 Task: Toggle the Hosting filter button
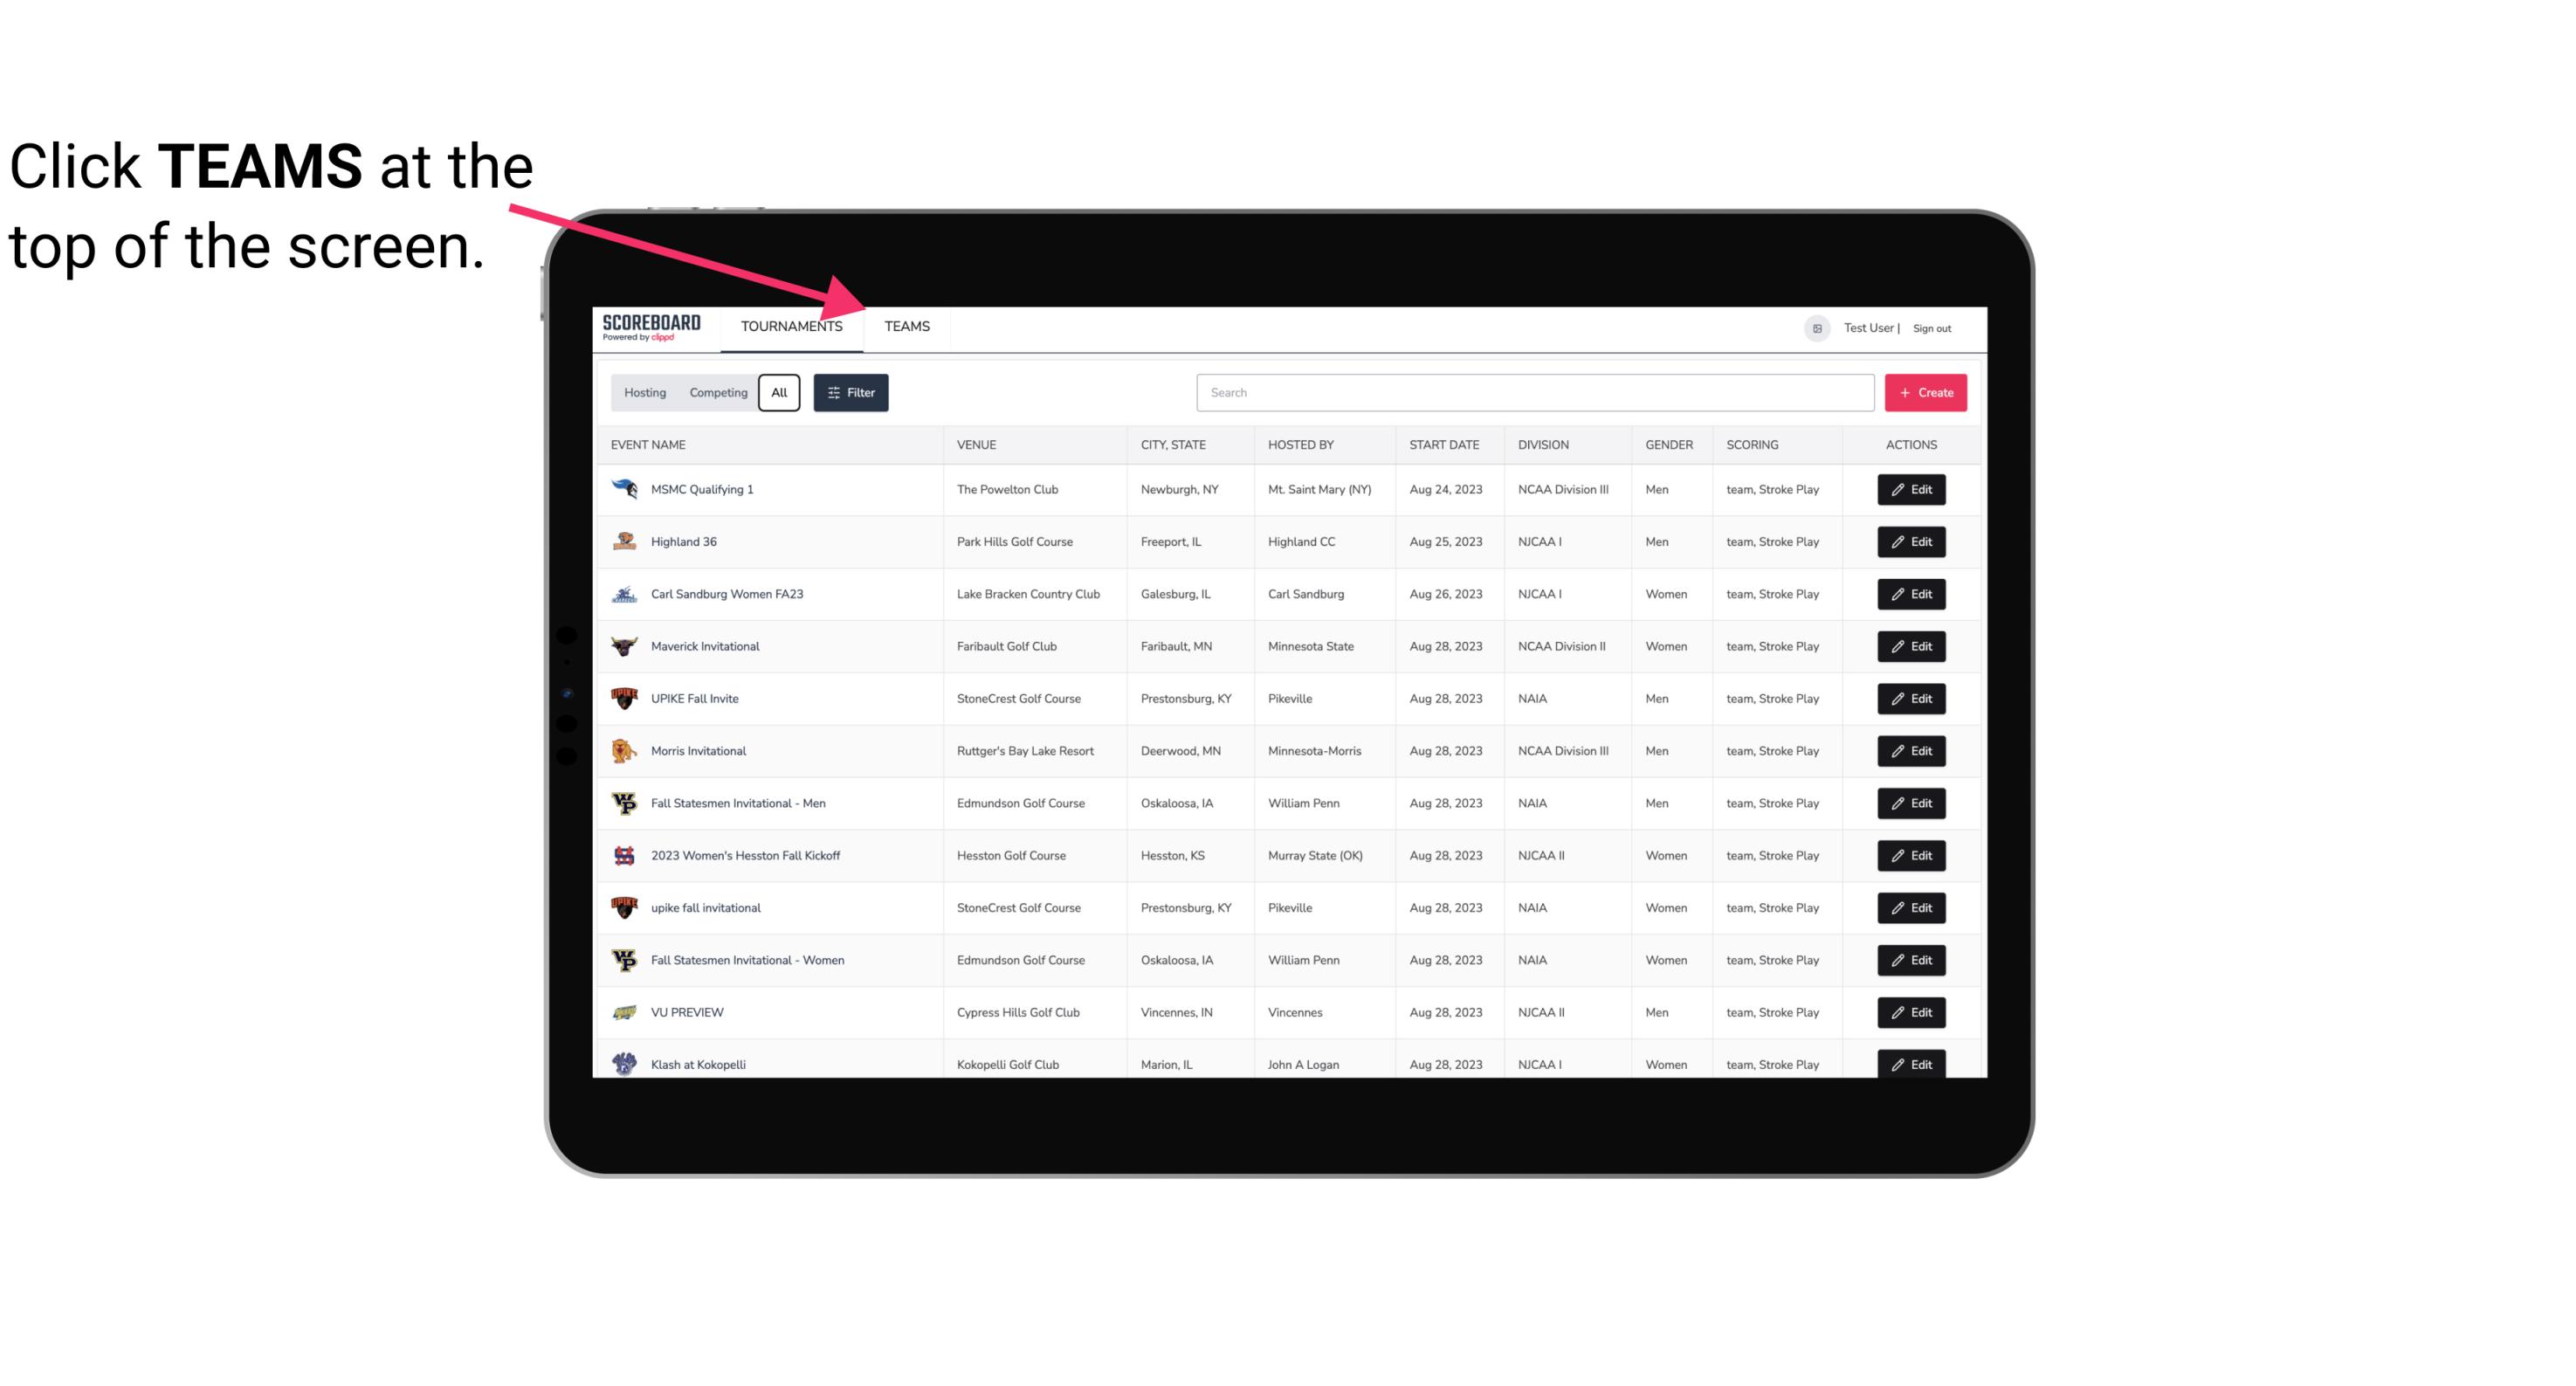[x=644, y=393]
